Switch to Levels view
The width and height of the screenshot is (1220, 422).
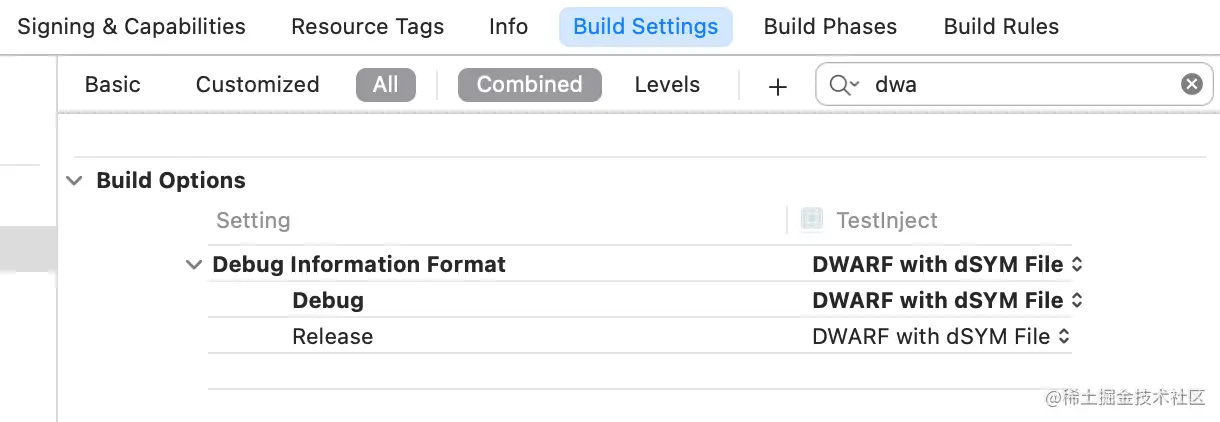point(667,85)
